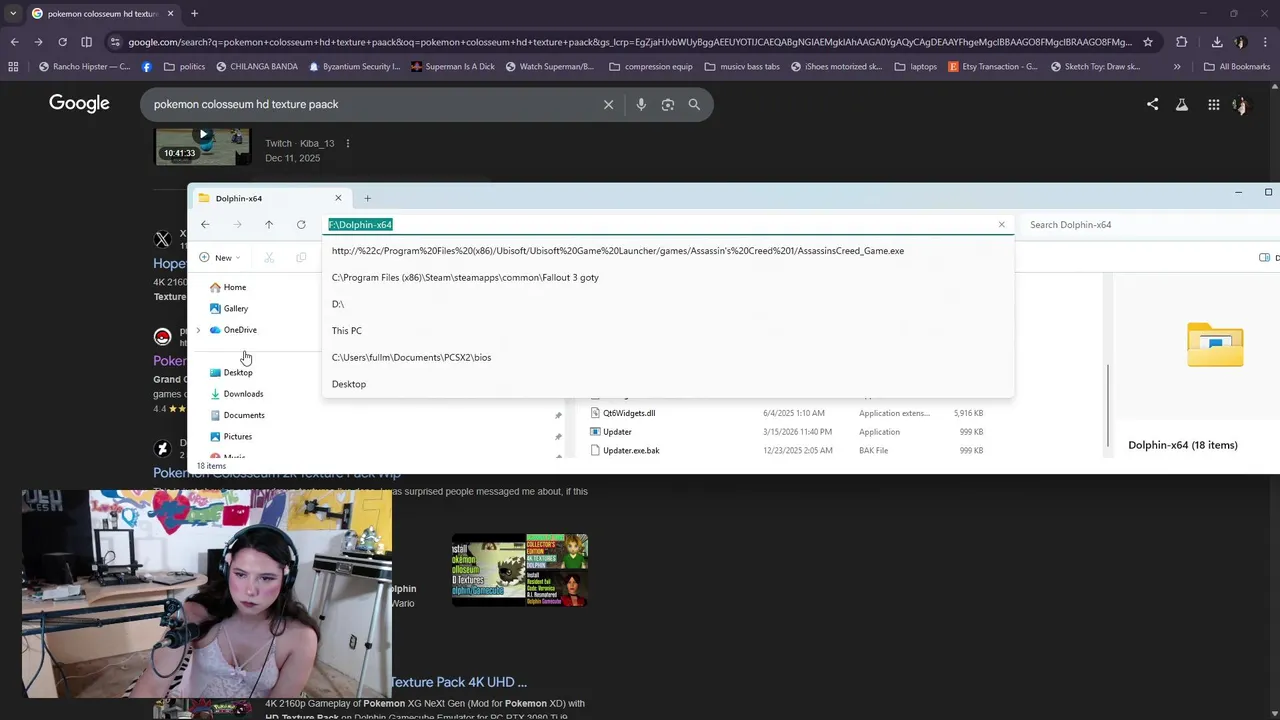Image resolution: width=1280 pixels, height=720 pixels.
Task: Share the Google results page
Action: [x=1152, y=104]
